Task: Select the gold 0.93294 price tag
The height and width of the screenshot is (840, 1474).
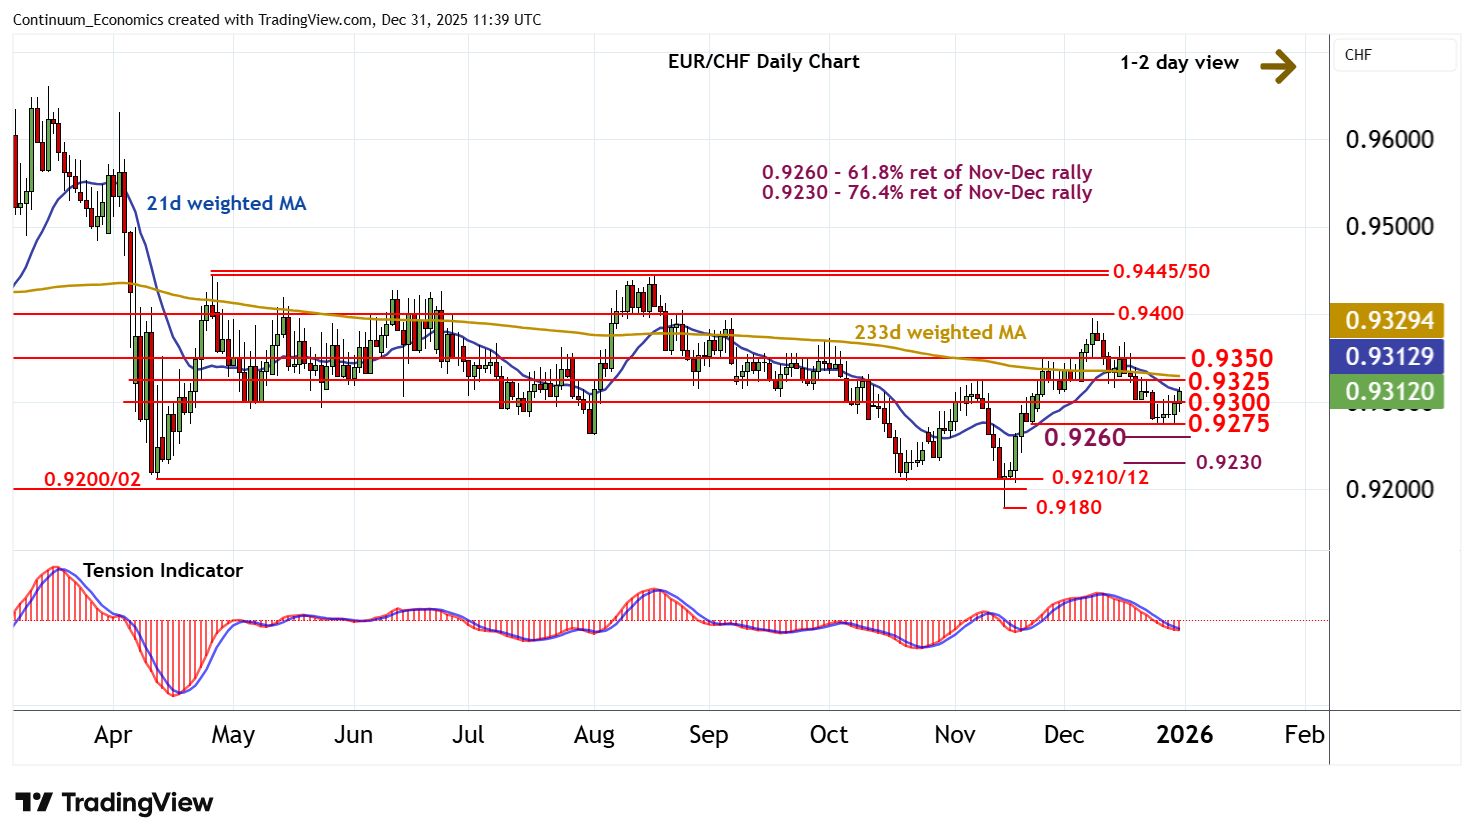Action: click(1389, 320)
